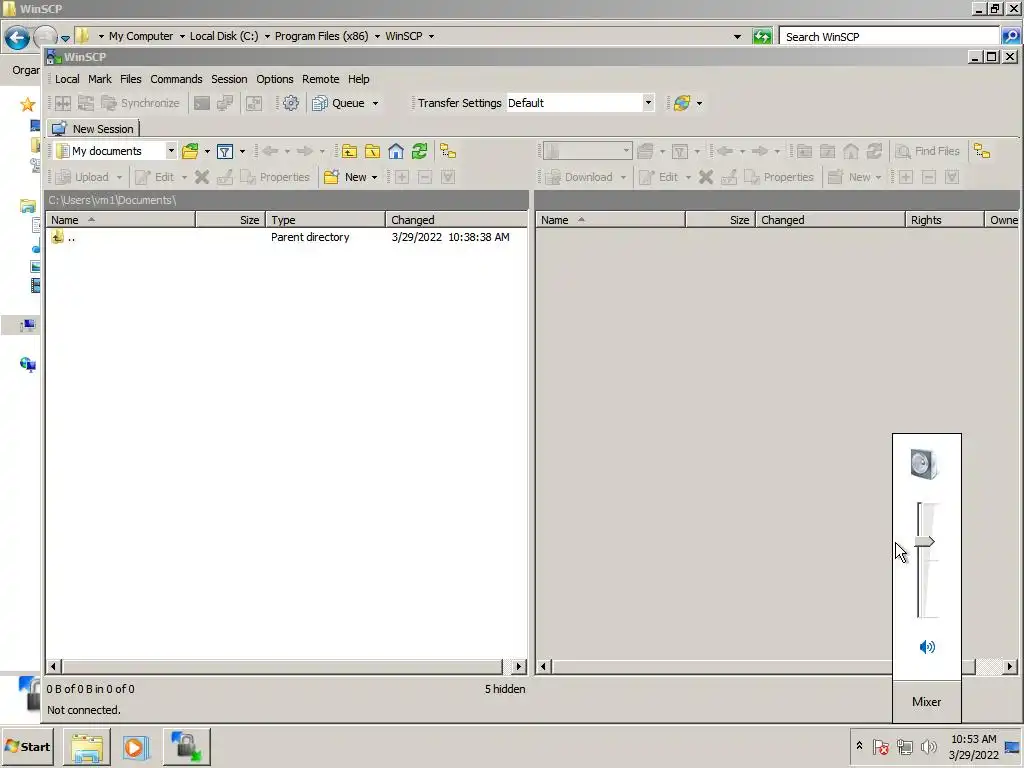1024x768 pixels.
Task: Click the network tray icon
Action: click(904, 746)
